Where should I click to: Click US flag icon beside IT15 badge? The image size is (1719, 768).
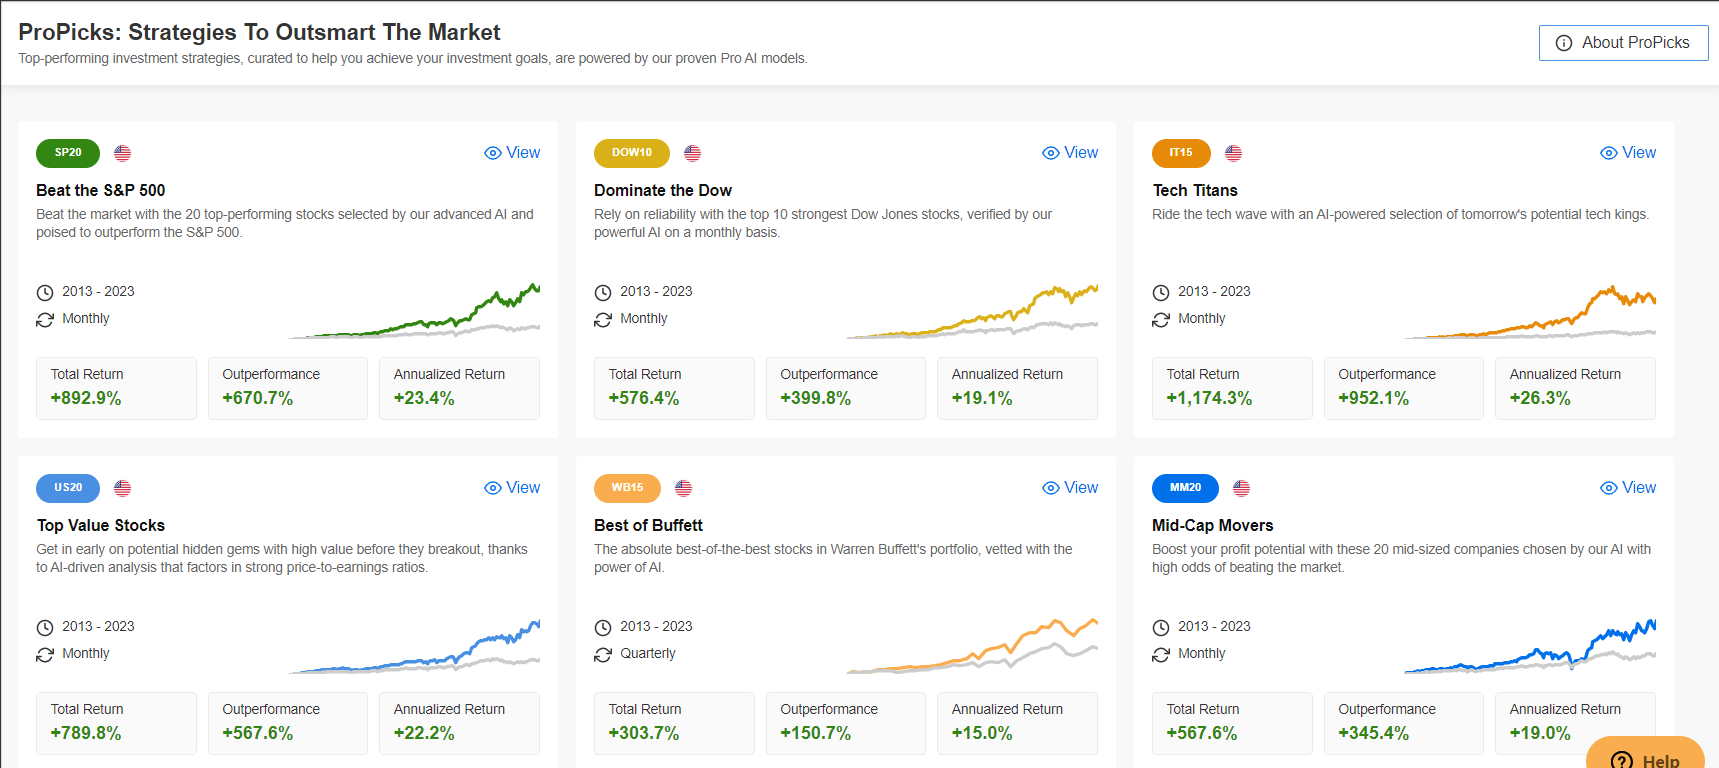pos(1233,153)
